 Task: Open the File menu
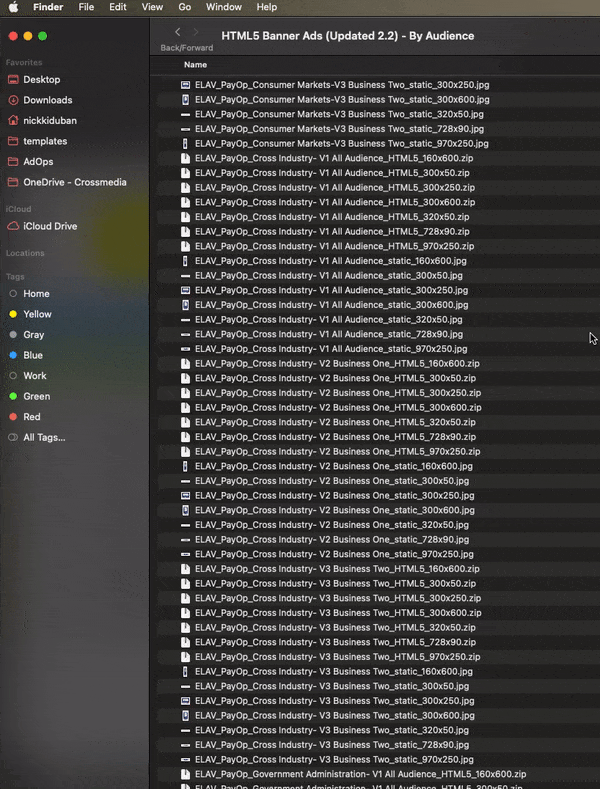click(x=86, y=7)
